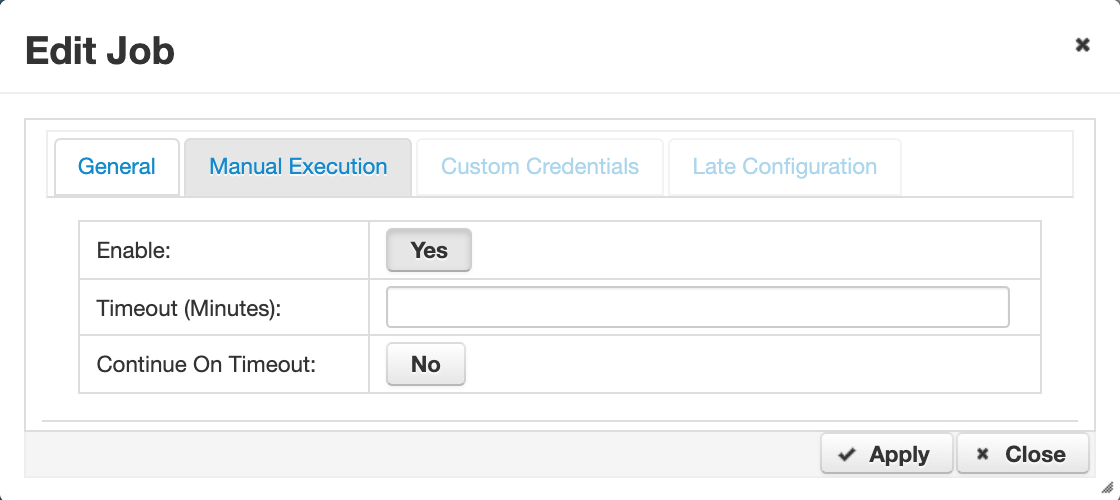Select the Manual Execution tab
The height and width of the screenshot is (500, 1120).
[298, 166]
